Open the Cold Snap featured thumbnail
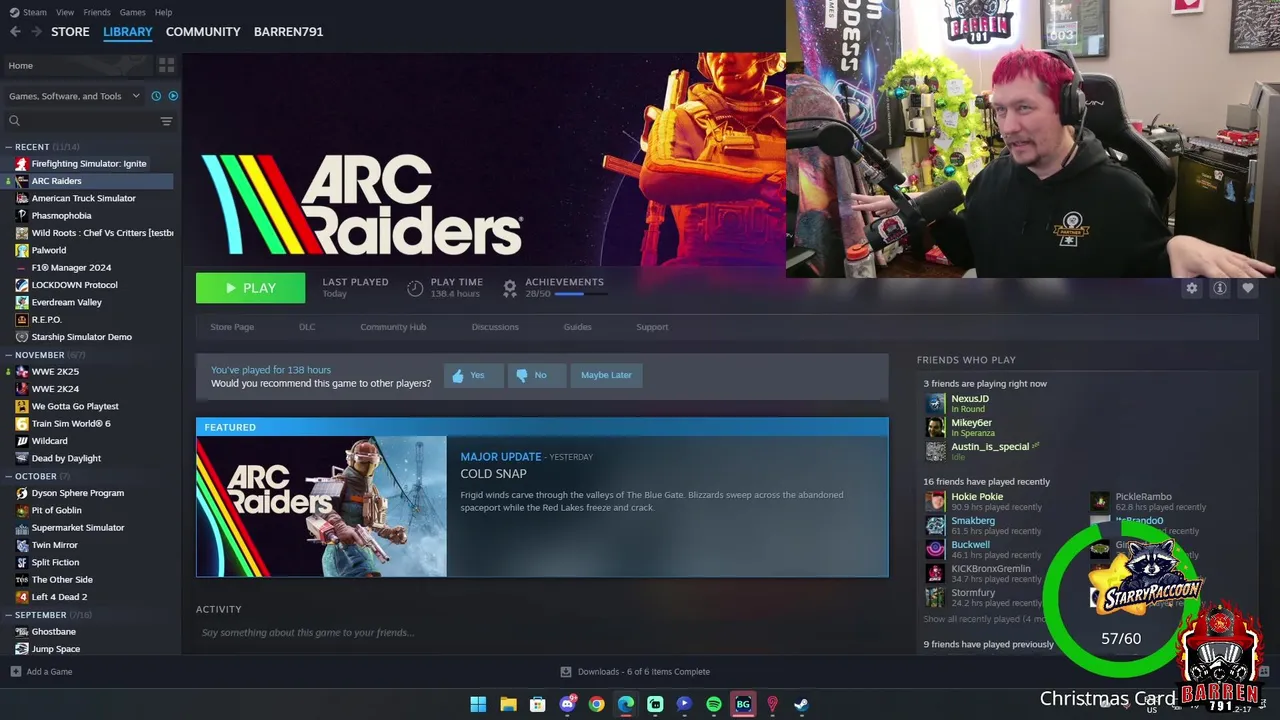The image size is (1280, 720). click(322, 507)
